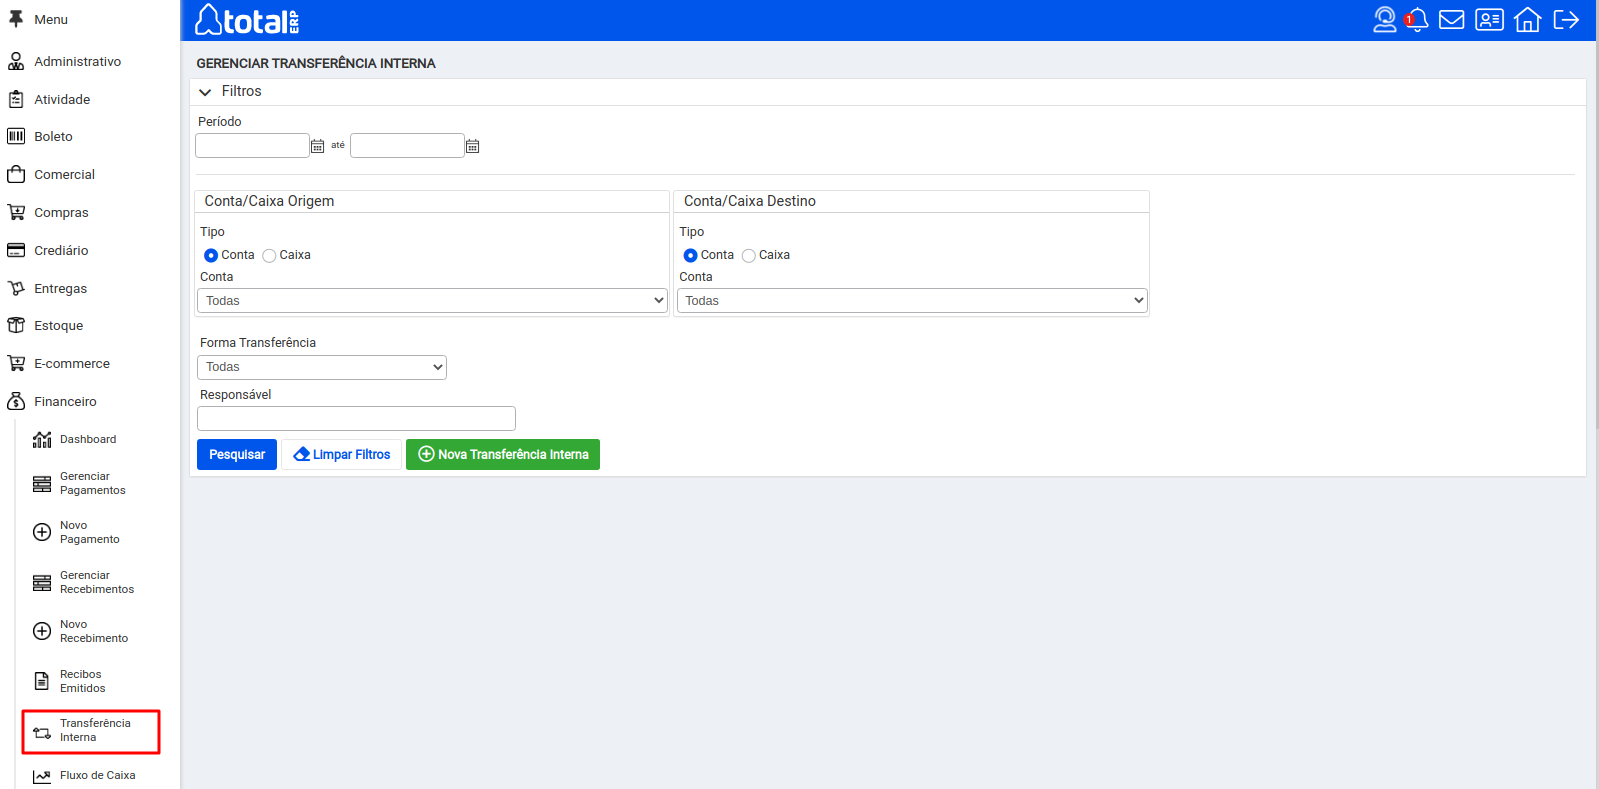Screen dimensions: 1599x789
Task: Select Conta radio under Conta/Caixa Origem
Action: point(211,256)
